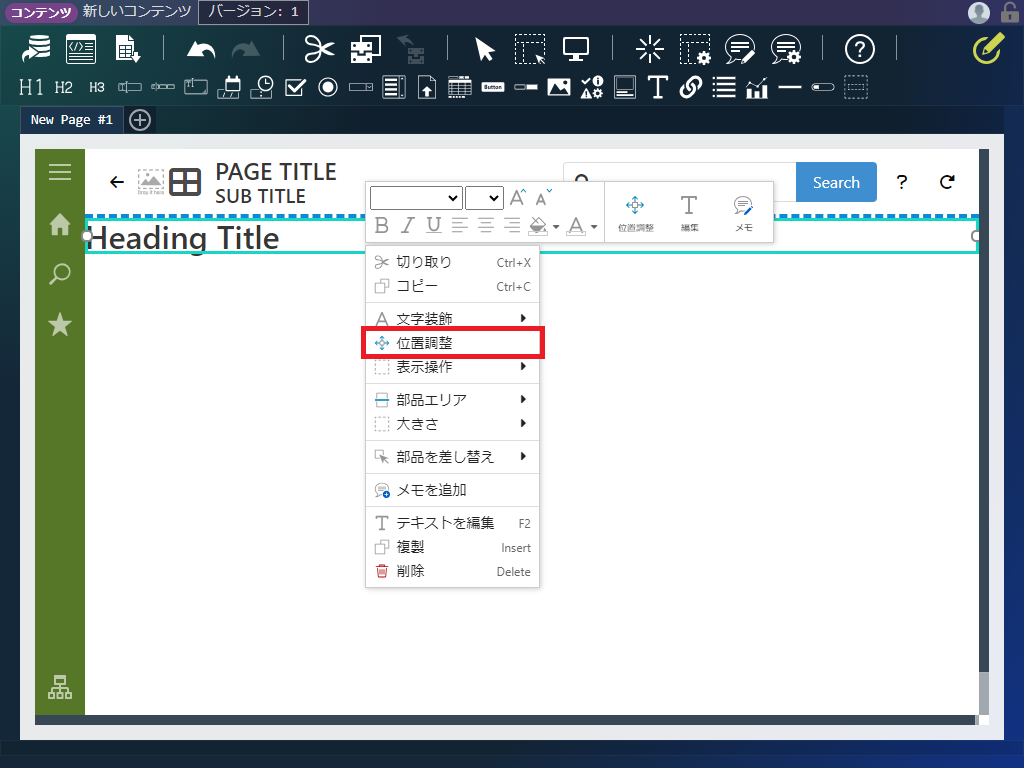Select 位置調整 in context menu
The width and height of the screenshot is (1024, 768).
point(453,343)
